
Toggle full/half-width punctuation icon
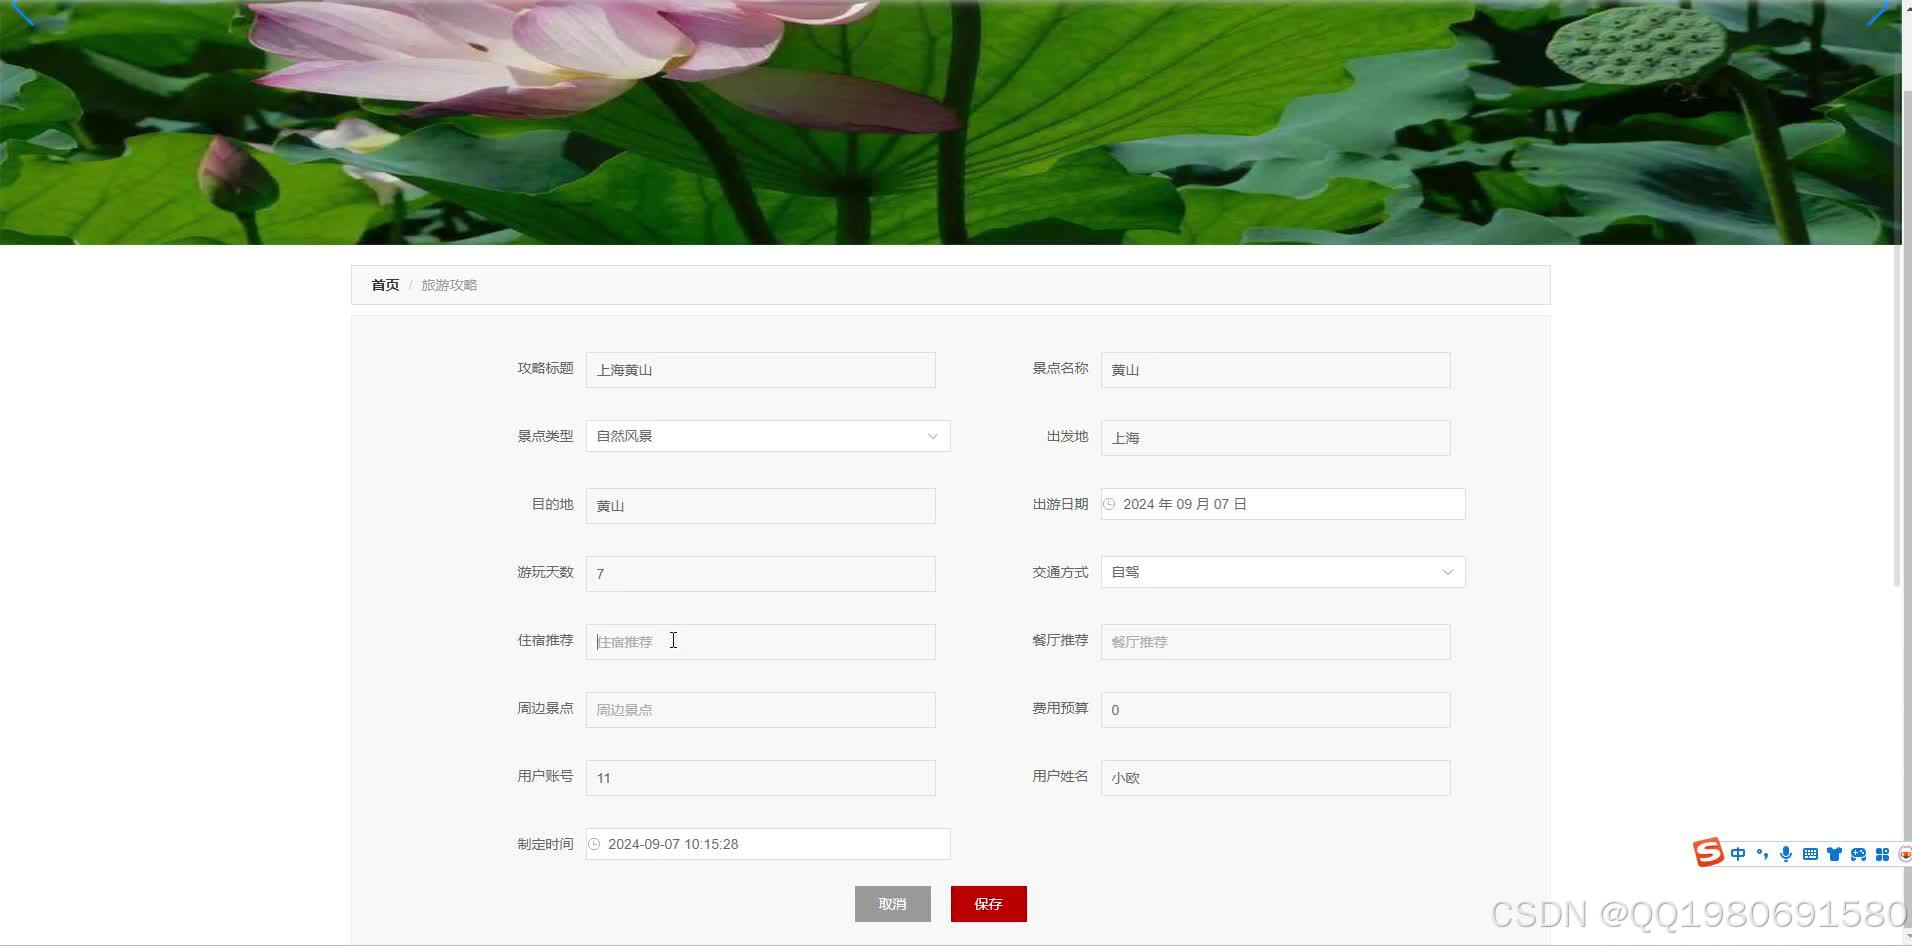1762,853
